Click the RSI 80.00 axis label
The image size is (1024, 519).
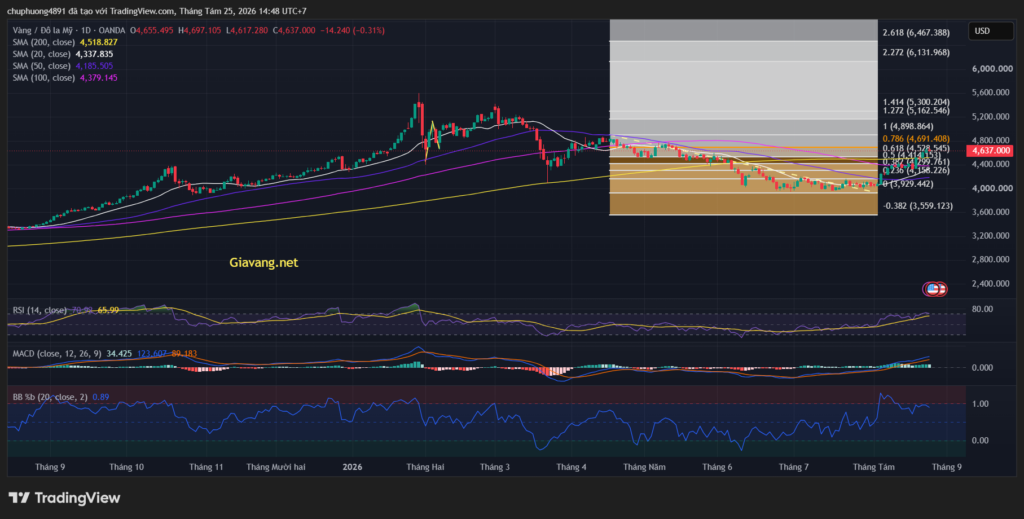tap(982, 309)
